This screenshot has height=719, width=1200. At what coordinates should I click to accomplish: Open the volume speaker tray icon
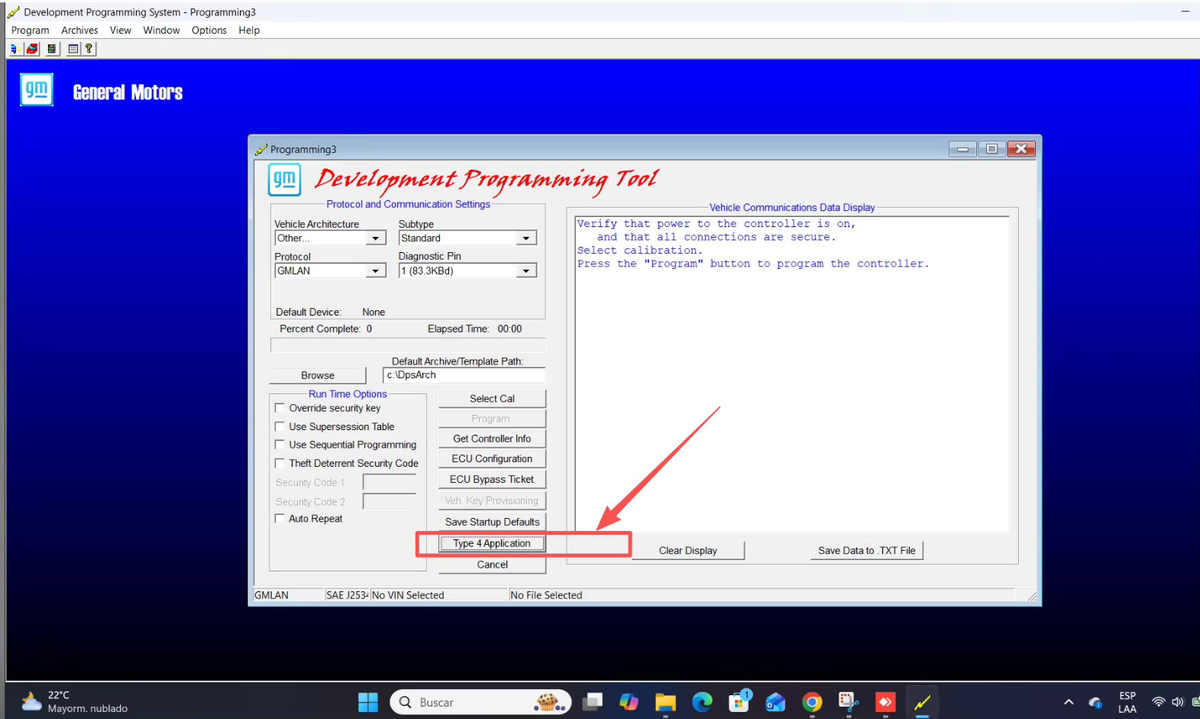click(x=1180, y=702)
